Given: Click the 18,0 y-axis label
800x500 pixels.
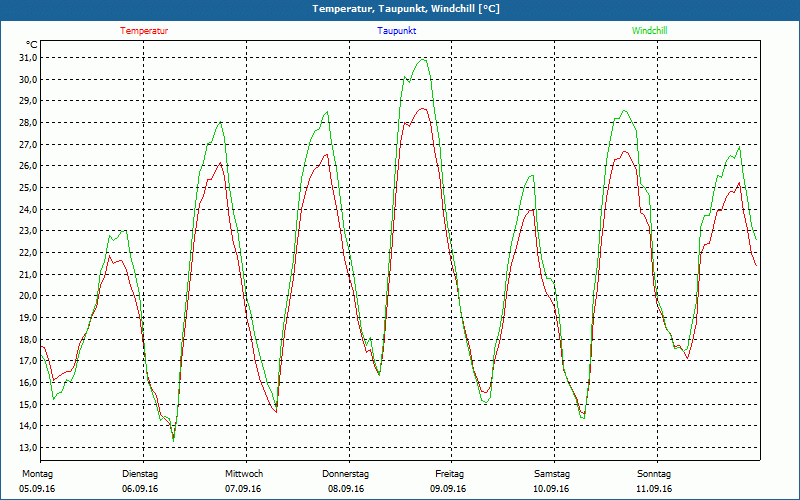Looking at the screenshot, I should coord(28,339).
